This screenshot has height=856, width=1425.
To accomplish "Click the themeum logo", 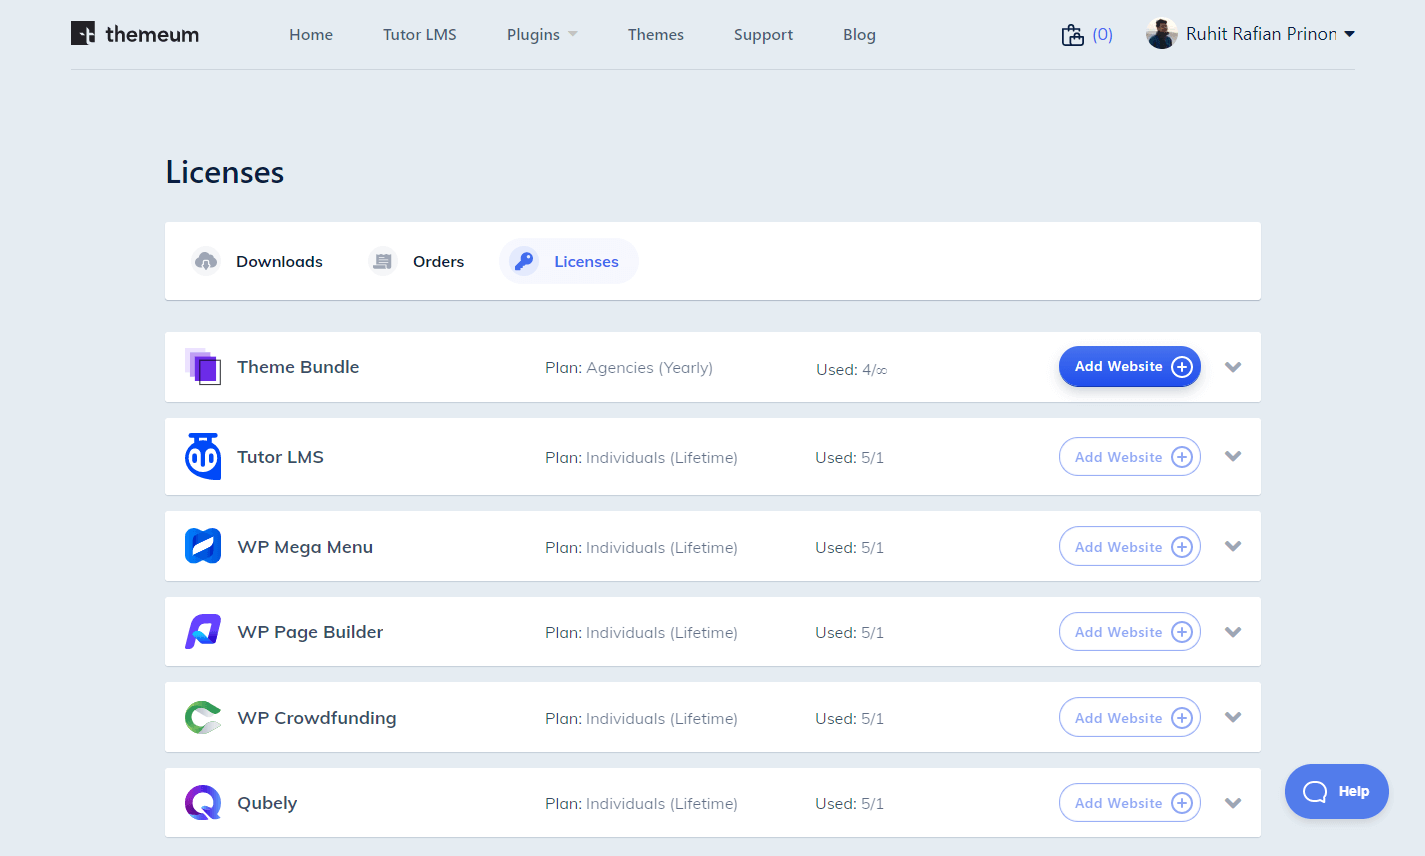I will (134, 33).
